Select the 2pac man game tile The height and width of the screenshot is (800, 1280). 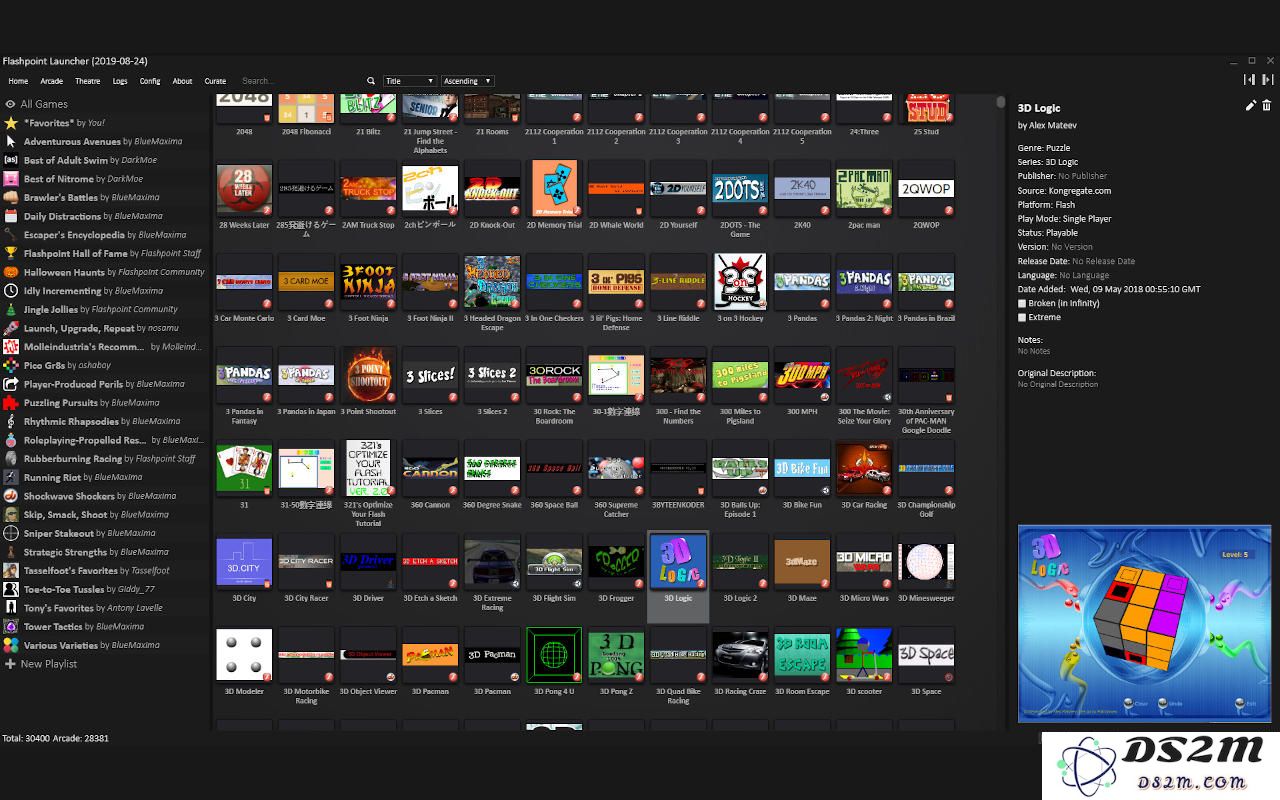(x=864, y=196)
